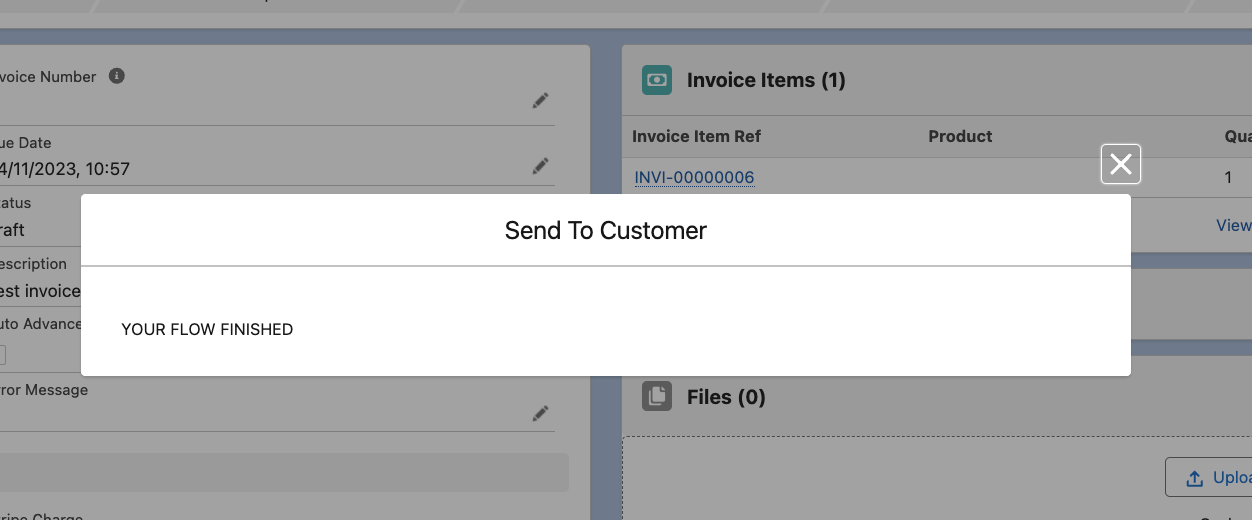Click the Files section icon
The width and height of the screenshot is (1252, 520).
(657, 397)
